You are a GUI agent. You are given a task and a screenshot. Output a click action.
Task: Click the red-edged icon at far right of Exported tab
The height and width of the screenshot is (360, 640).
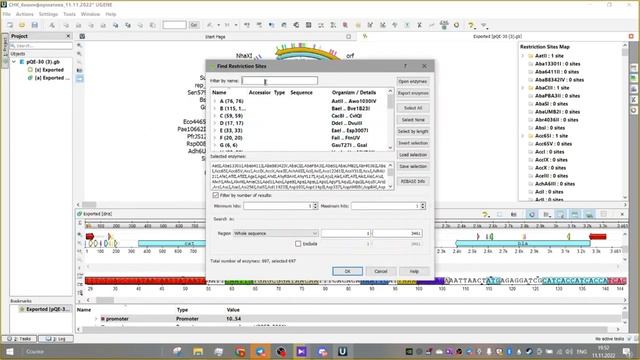[631, 36]
